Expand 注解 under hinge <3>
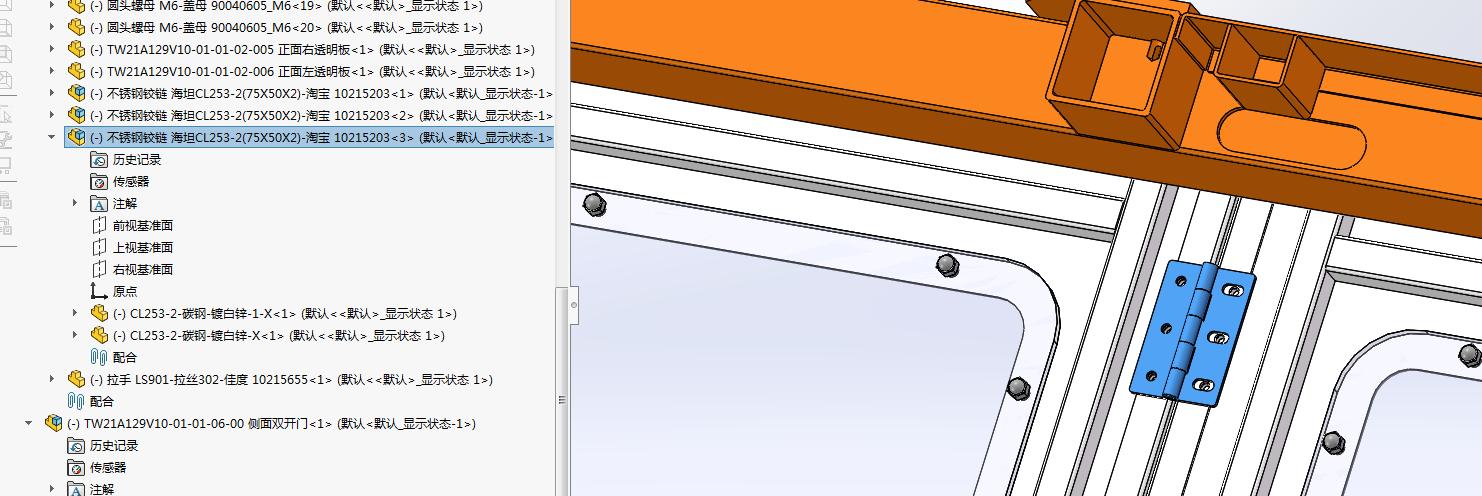Viewport: 1482px width, 496px height. pyautogui.click(x=75, y=204)
